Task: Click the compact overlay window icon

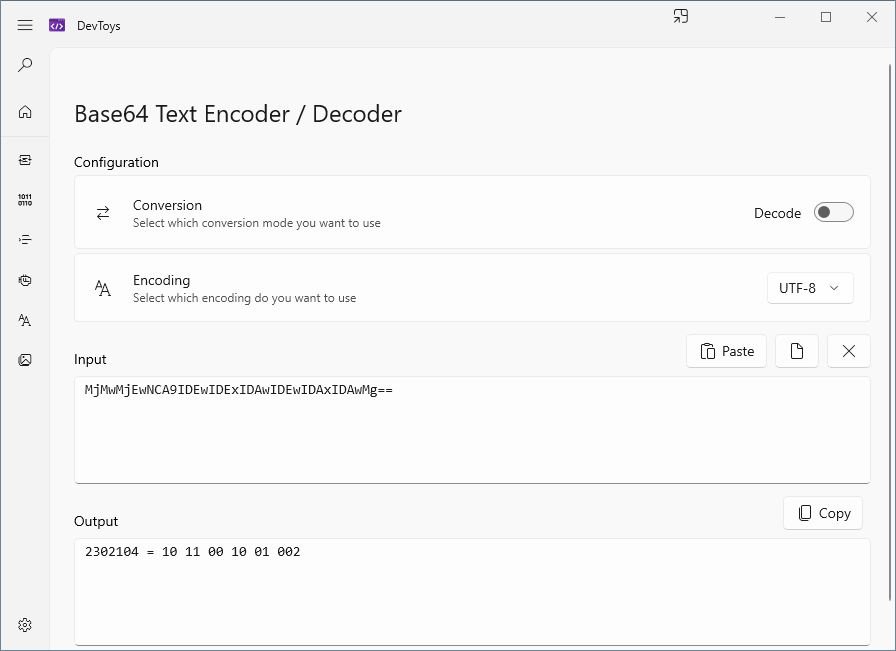Action: (681, 16)
